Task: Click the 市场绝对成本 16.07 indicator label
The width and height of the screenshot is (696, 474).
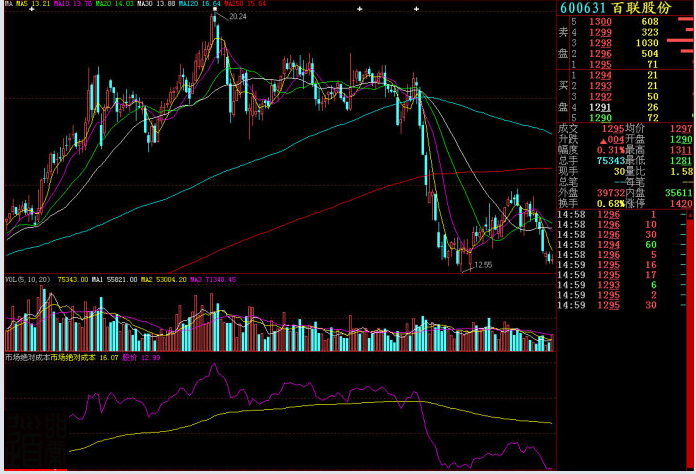Action: point(84,357)
